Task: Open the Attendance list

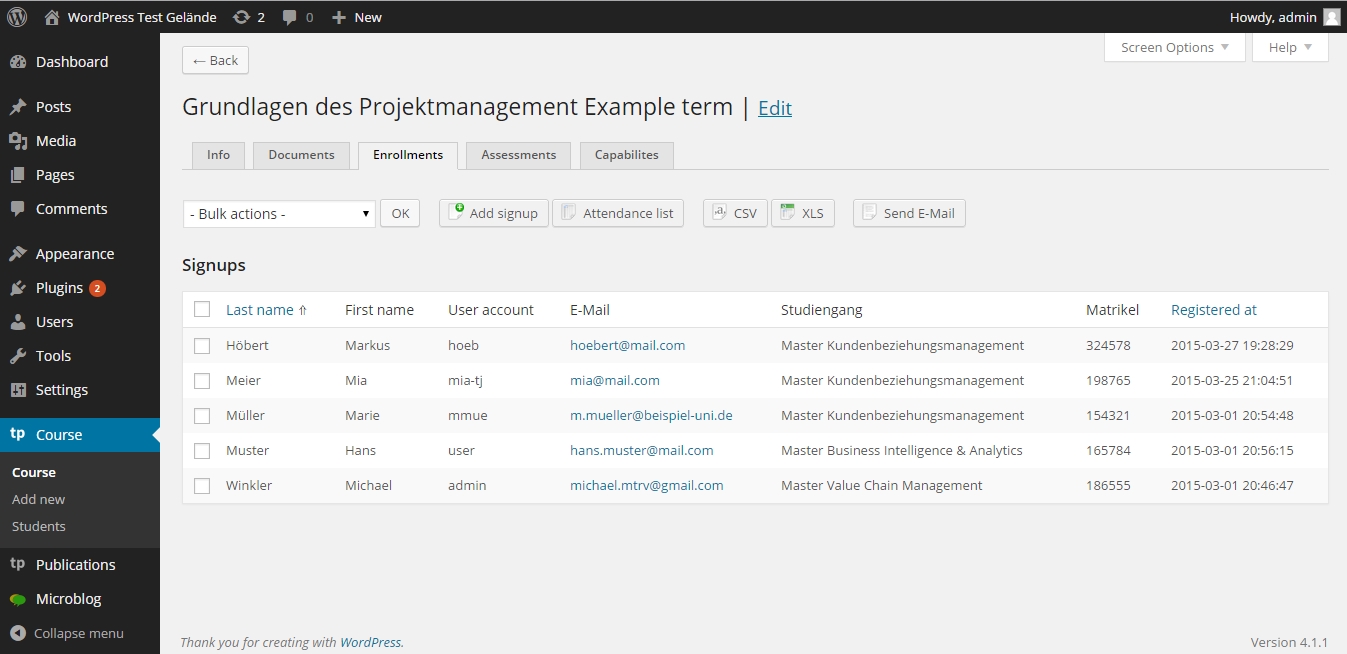Action: tap(618, 213)
